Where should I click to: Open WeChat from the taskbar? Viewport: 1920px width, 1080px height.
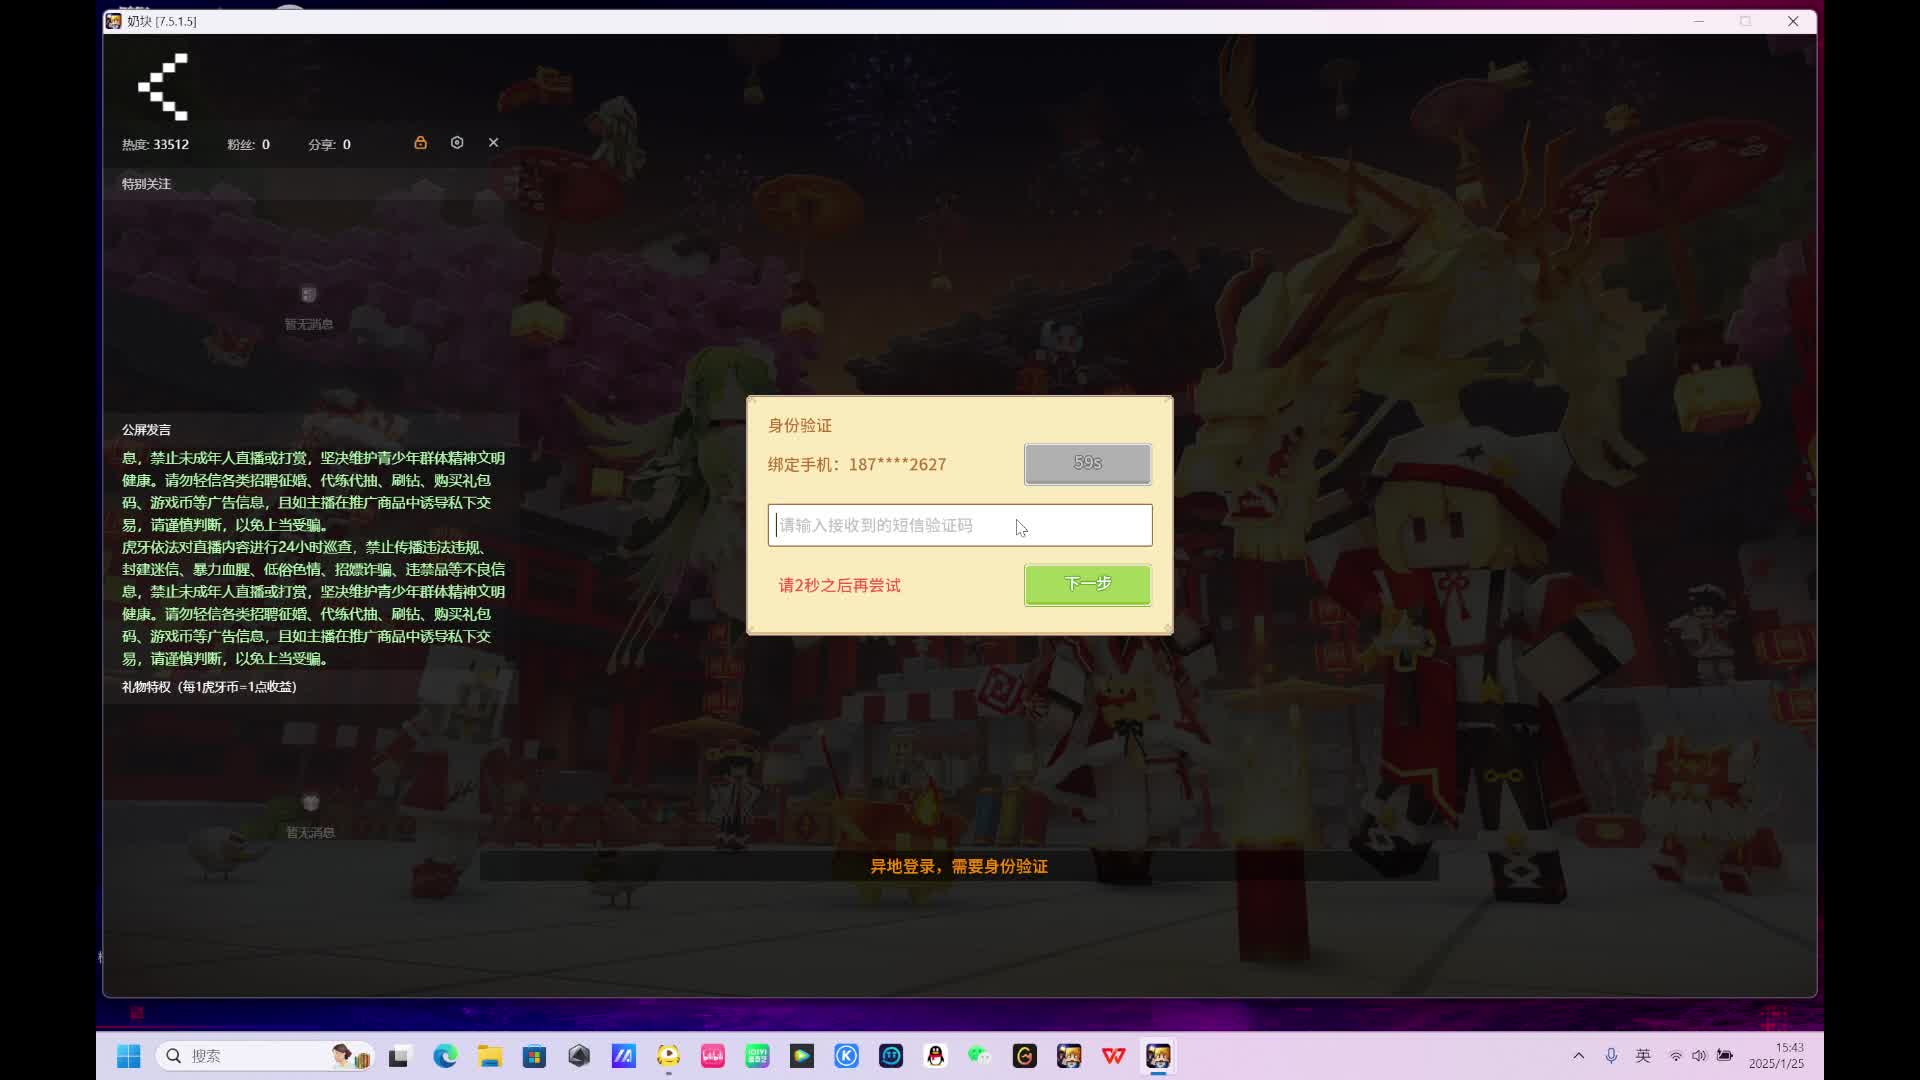979,1056
